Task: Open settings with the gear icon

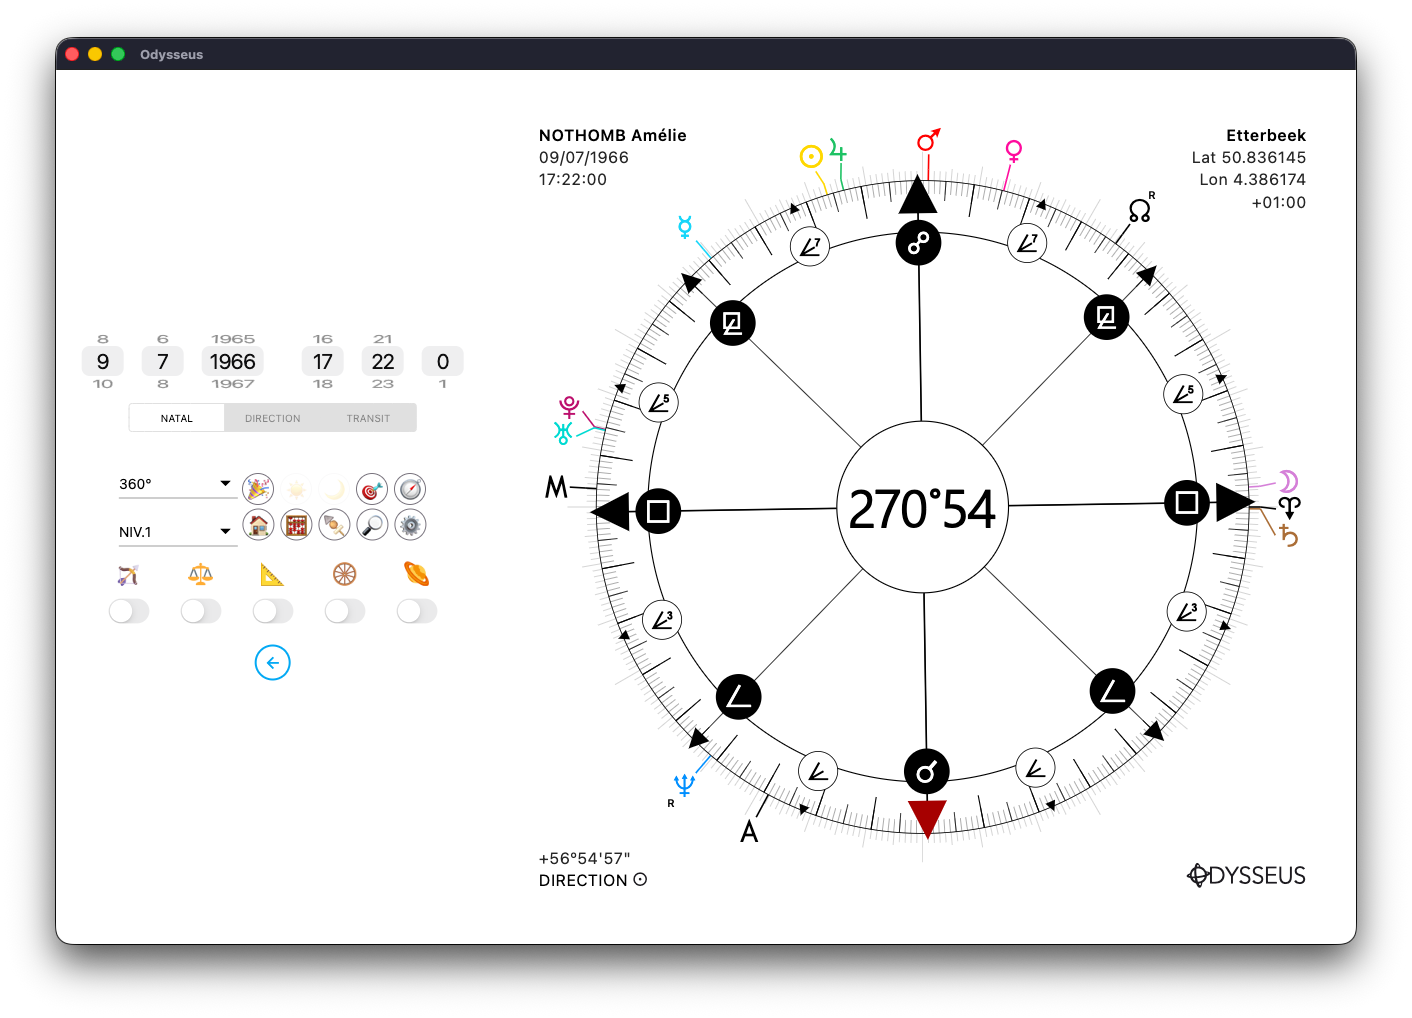Action: (x=410, y=525)
